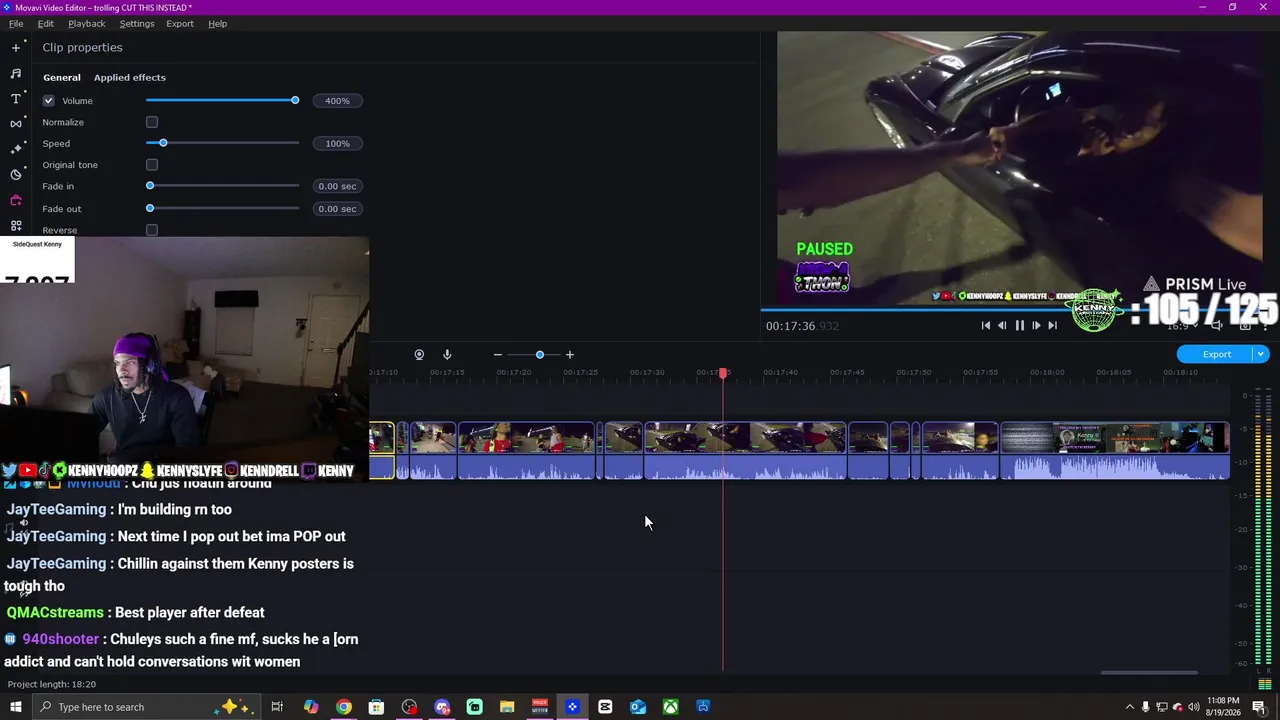The width and height of the screenshot is (1280, 720).
Task: Click the 00:17:50 ruler label
Action: (913, 373)
